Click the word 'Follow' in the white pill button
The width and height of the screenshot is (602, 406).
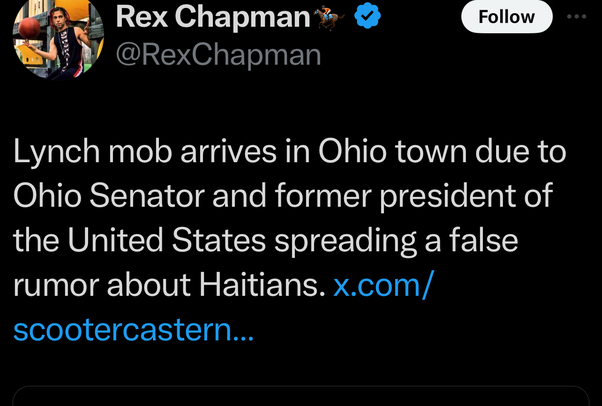point(505,17)
